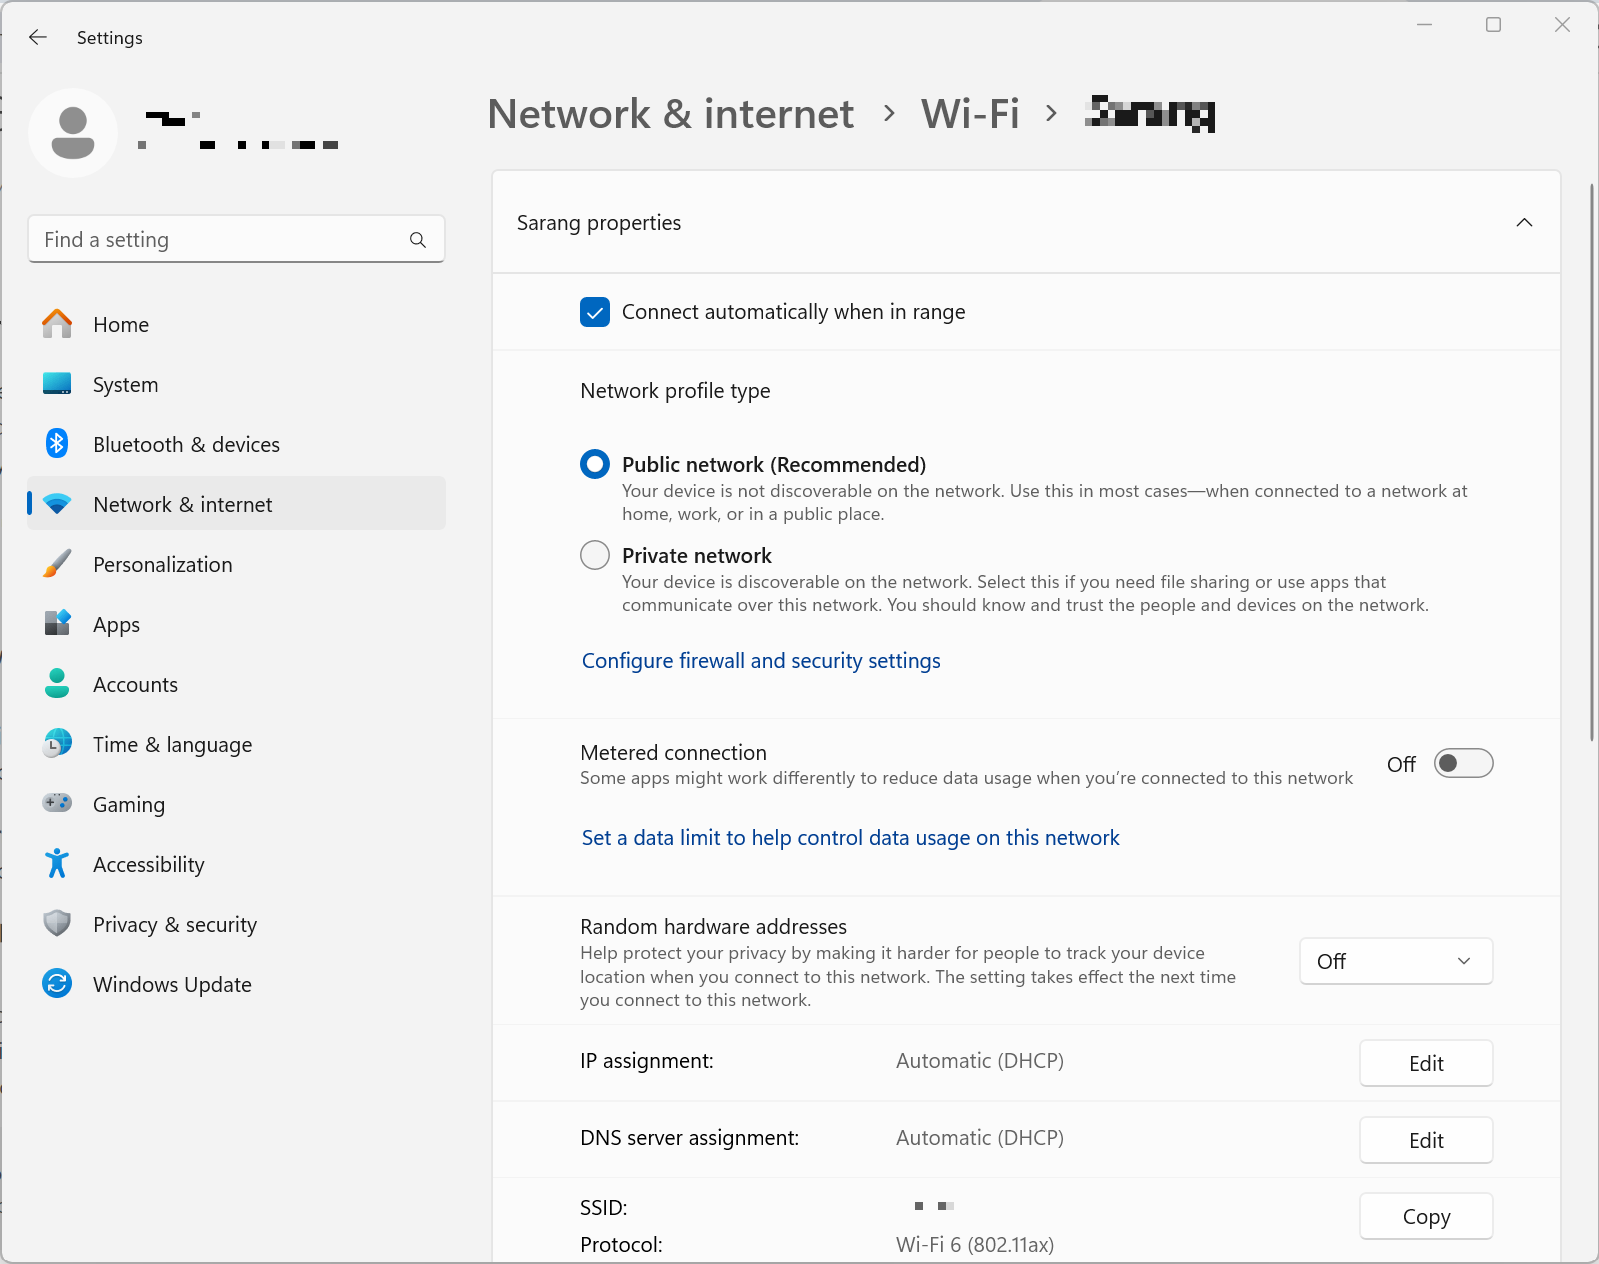This screenshot has height=1264, width=1599.
Task: Select Public network (Recommended) option
Action: click(x=595, y=464)
